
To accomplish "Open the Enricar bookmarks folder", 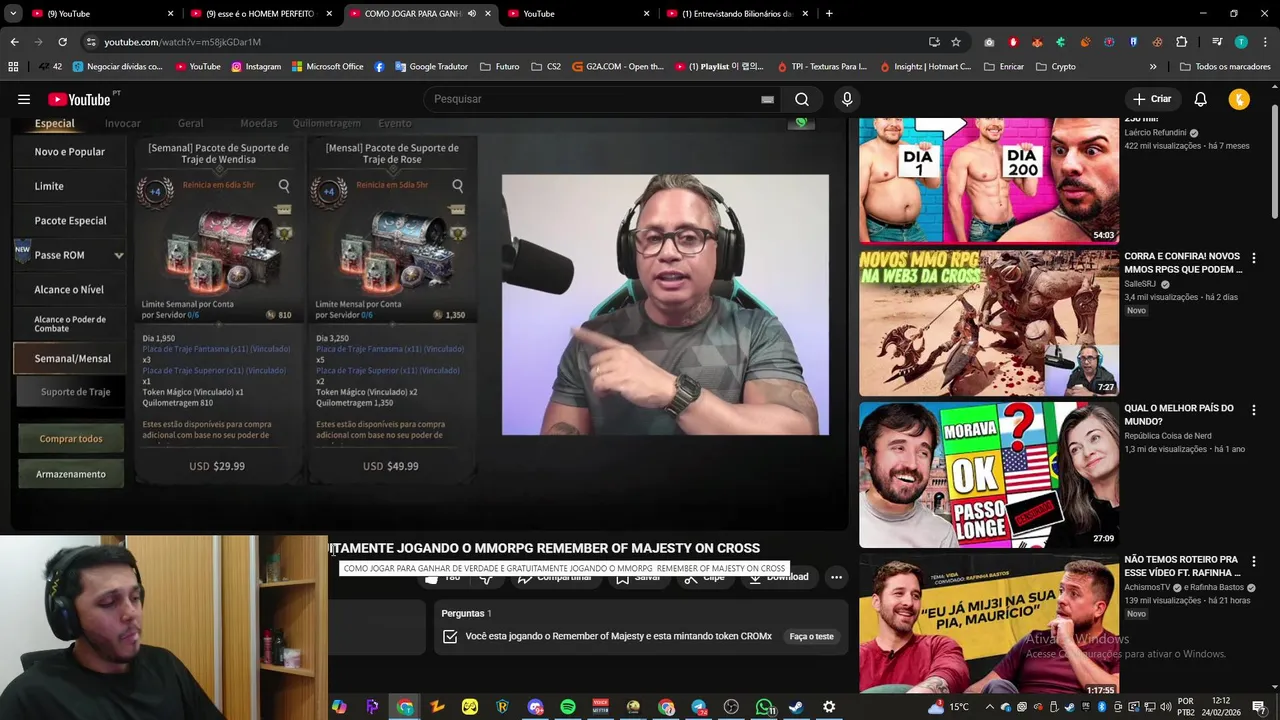I will click(x=1004, y=67).
